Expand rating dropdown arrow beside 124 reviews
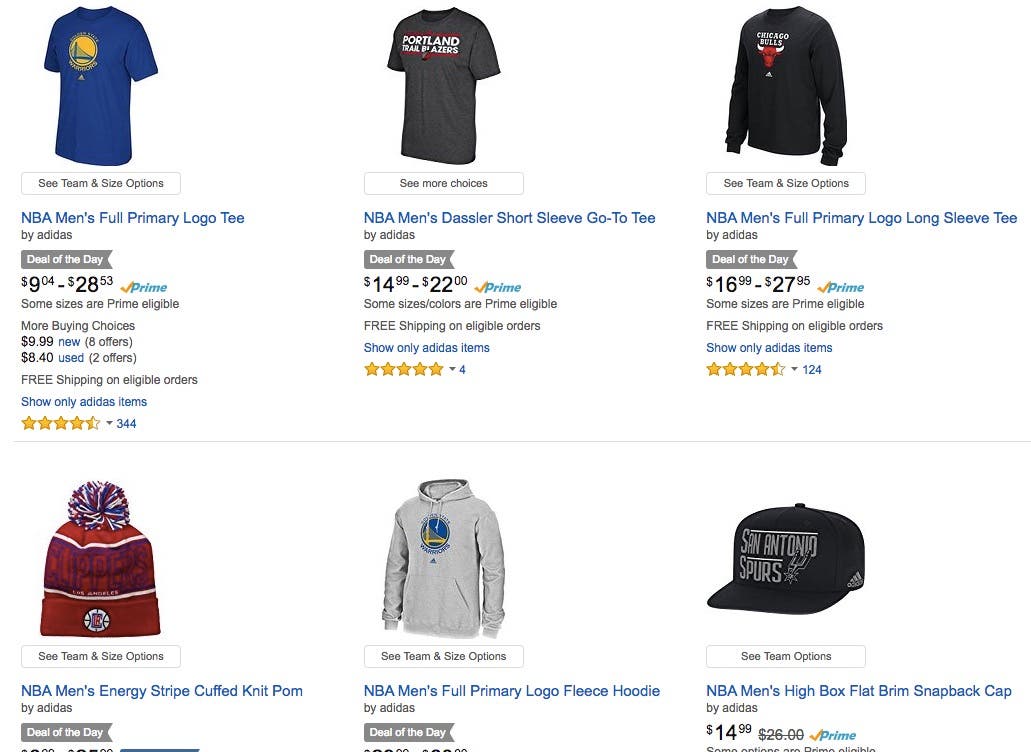This screenshot has height=752, width=1031. [x=795, y=370]
